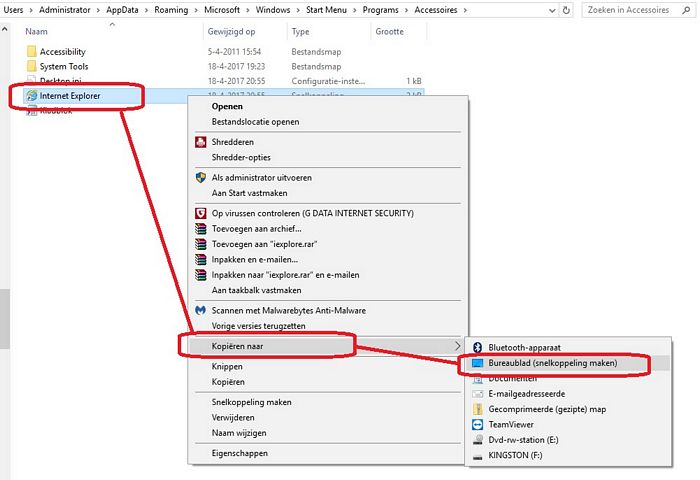Click WinRAR icon beside Toevoegen aan "iexplore.rar"
This screenshot has width=700, height=480.
[x=201, y=244]
